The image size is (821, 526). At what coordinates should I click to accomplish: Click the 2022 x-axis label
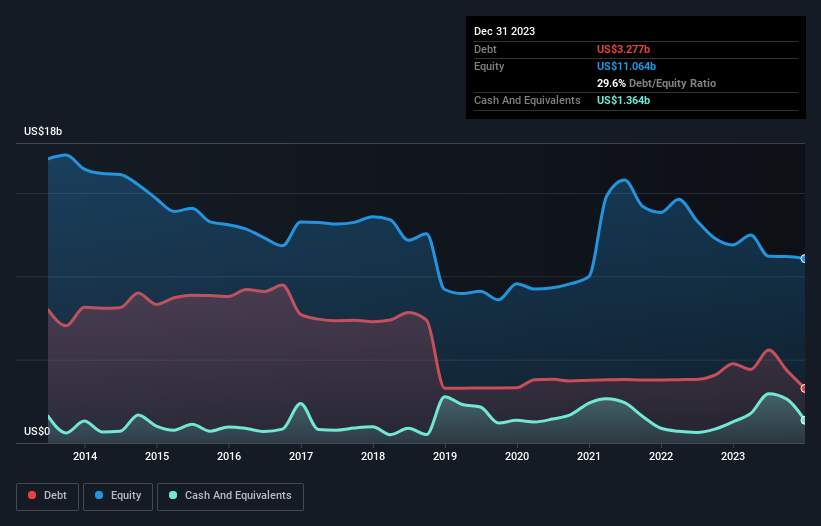pos(661,456)
